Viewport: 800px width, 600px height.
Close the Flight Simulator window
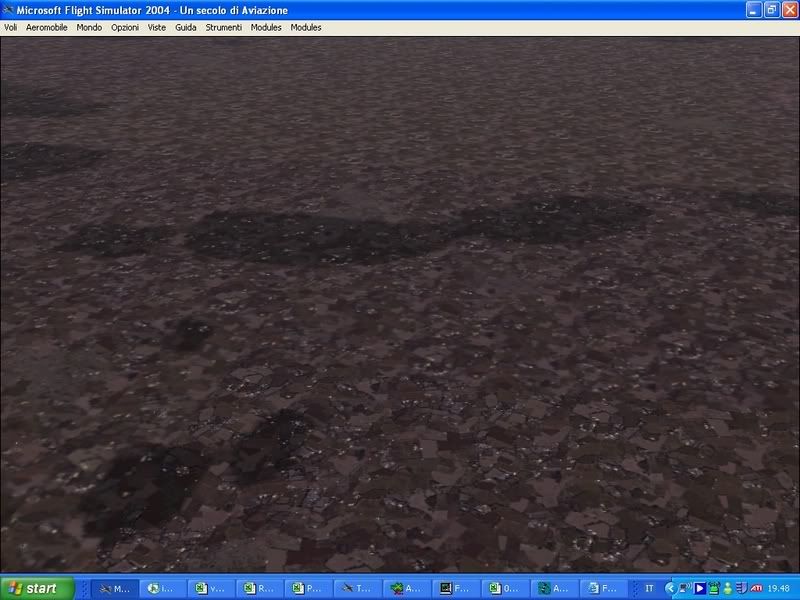click(789, 10)
